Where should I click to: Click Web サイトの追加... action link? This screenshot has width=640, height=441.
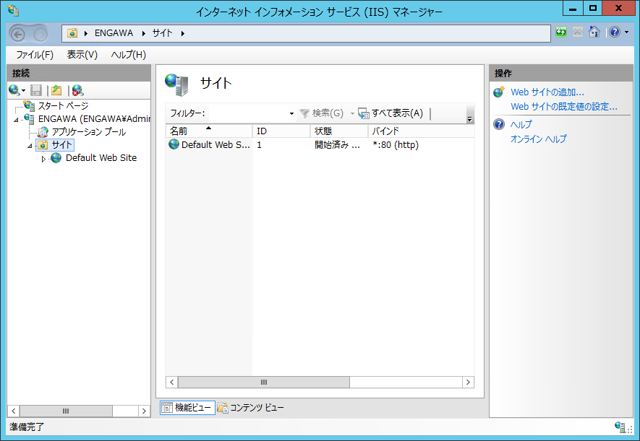click(547, 92)
